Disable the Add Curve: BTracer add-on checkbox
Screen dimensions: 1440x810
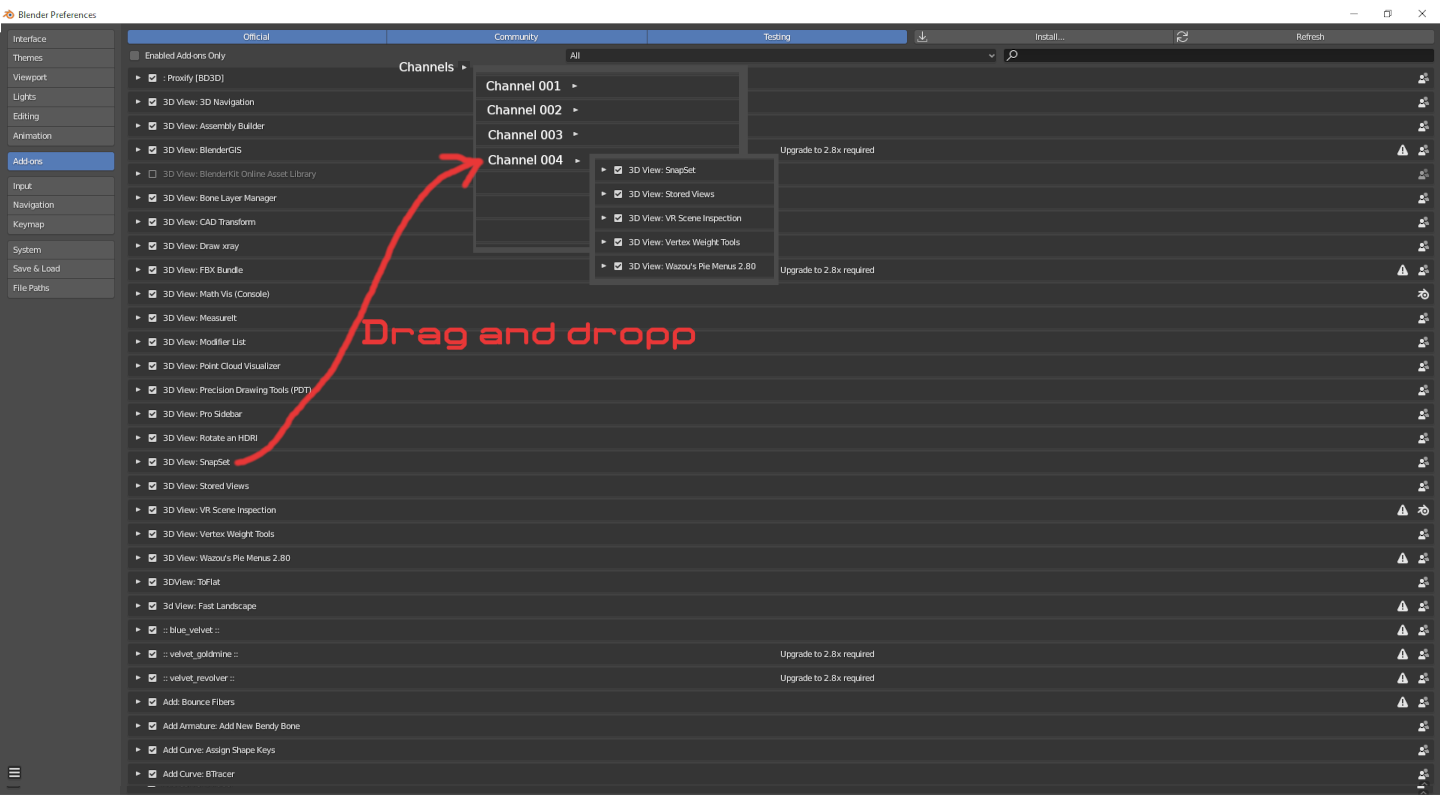click(153, 774)
